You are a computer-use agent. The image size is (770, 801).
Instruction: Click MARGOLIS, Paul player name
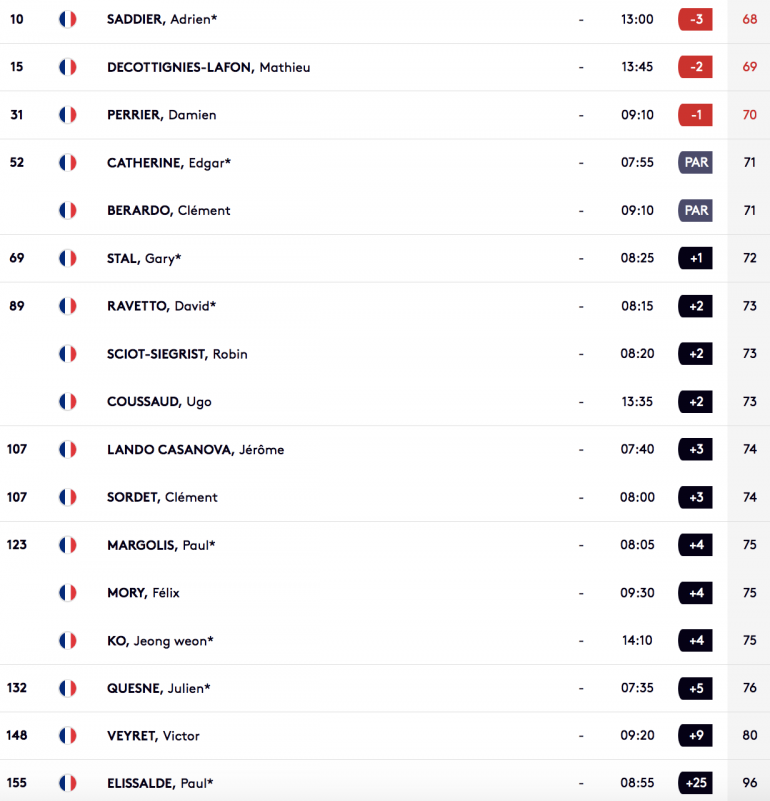(161, 545)
